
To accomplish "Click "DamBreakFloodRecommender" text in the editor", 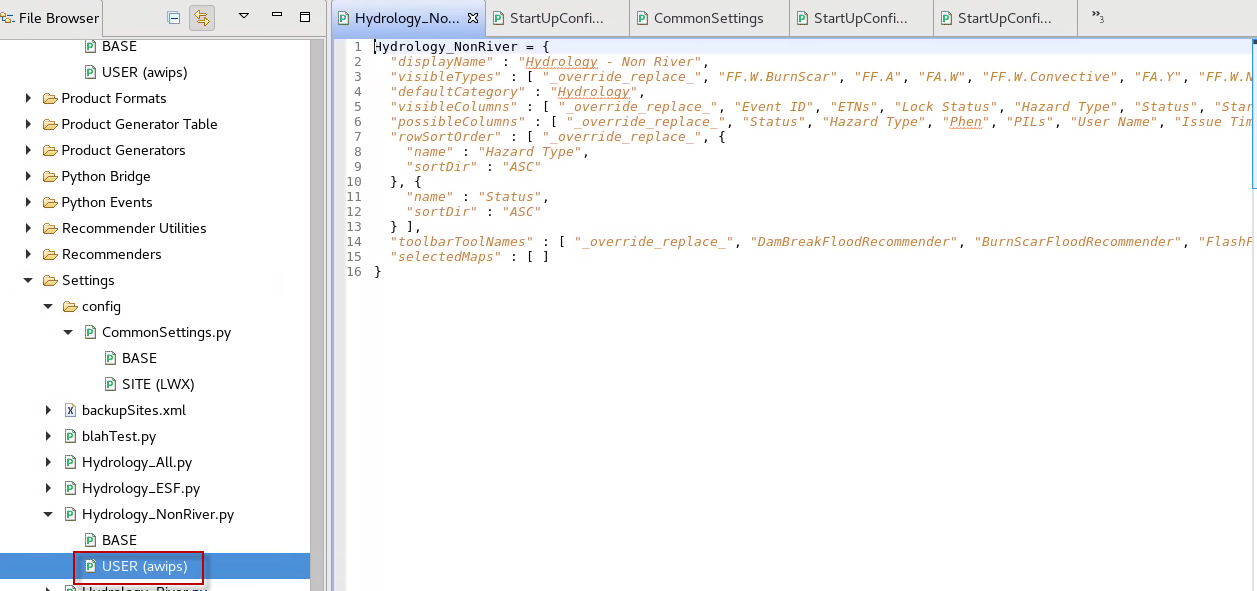I will click(x=855, y=242).
